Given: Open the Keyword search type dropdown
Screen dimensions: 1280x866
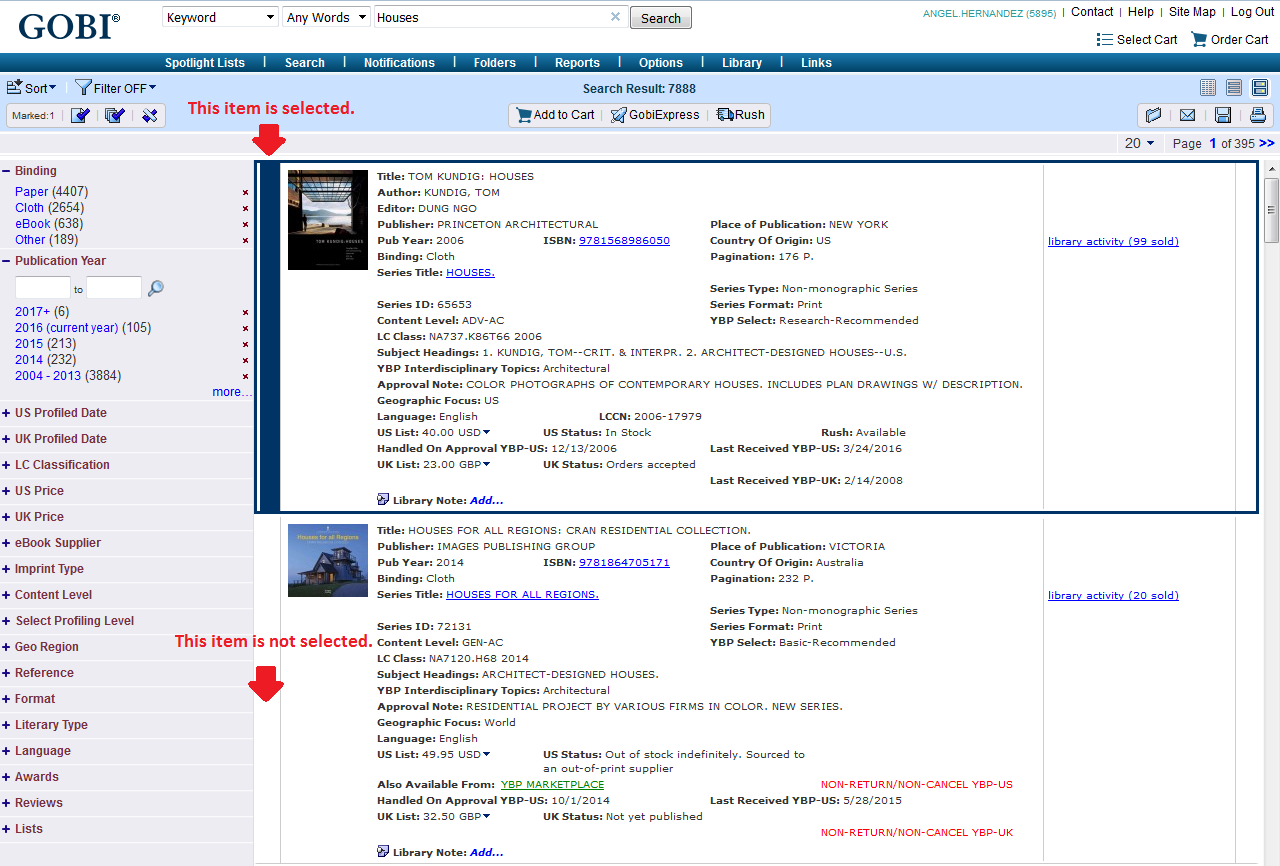Looking at the screenshot, I should click(220, 17).
